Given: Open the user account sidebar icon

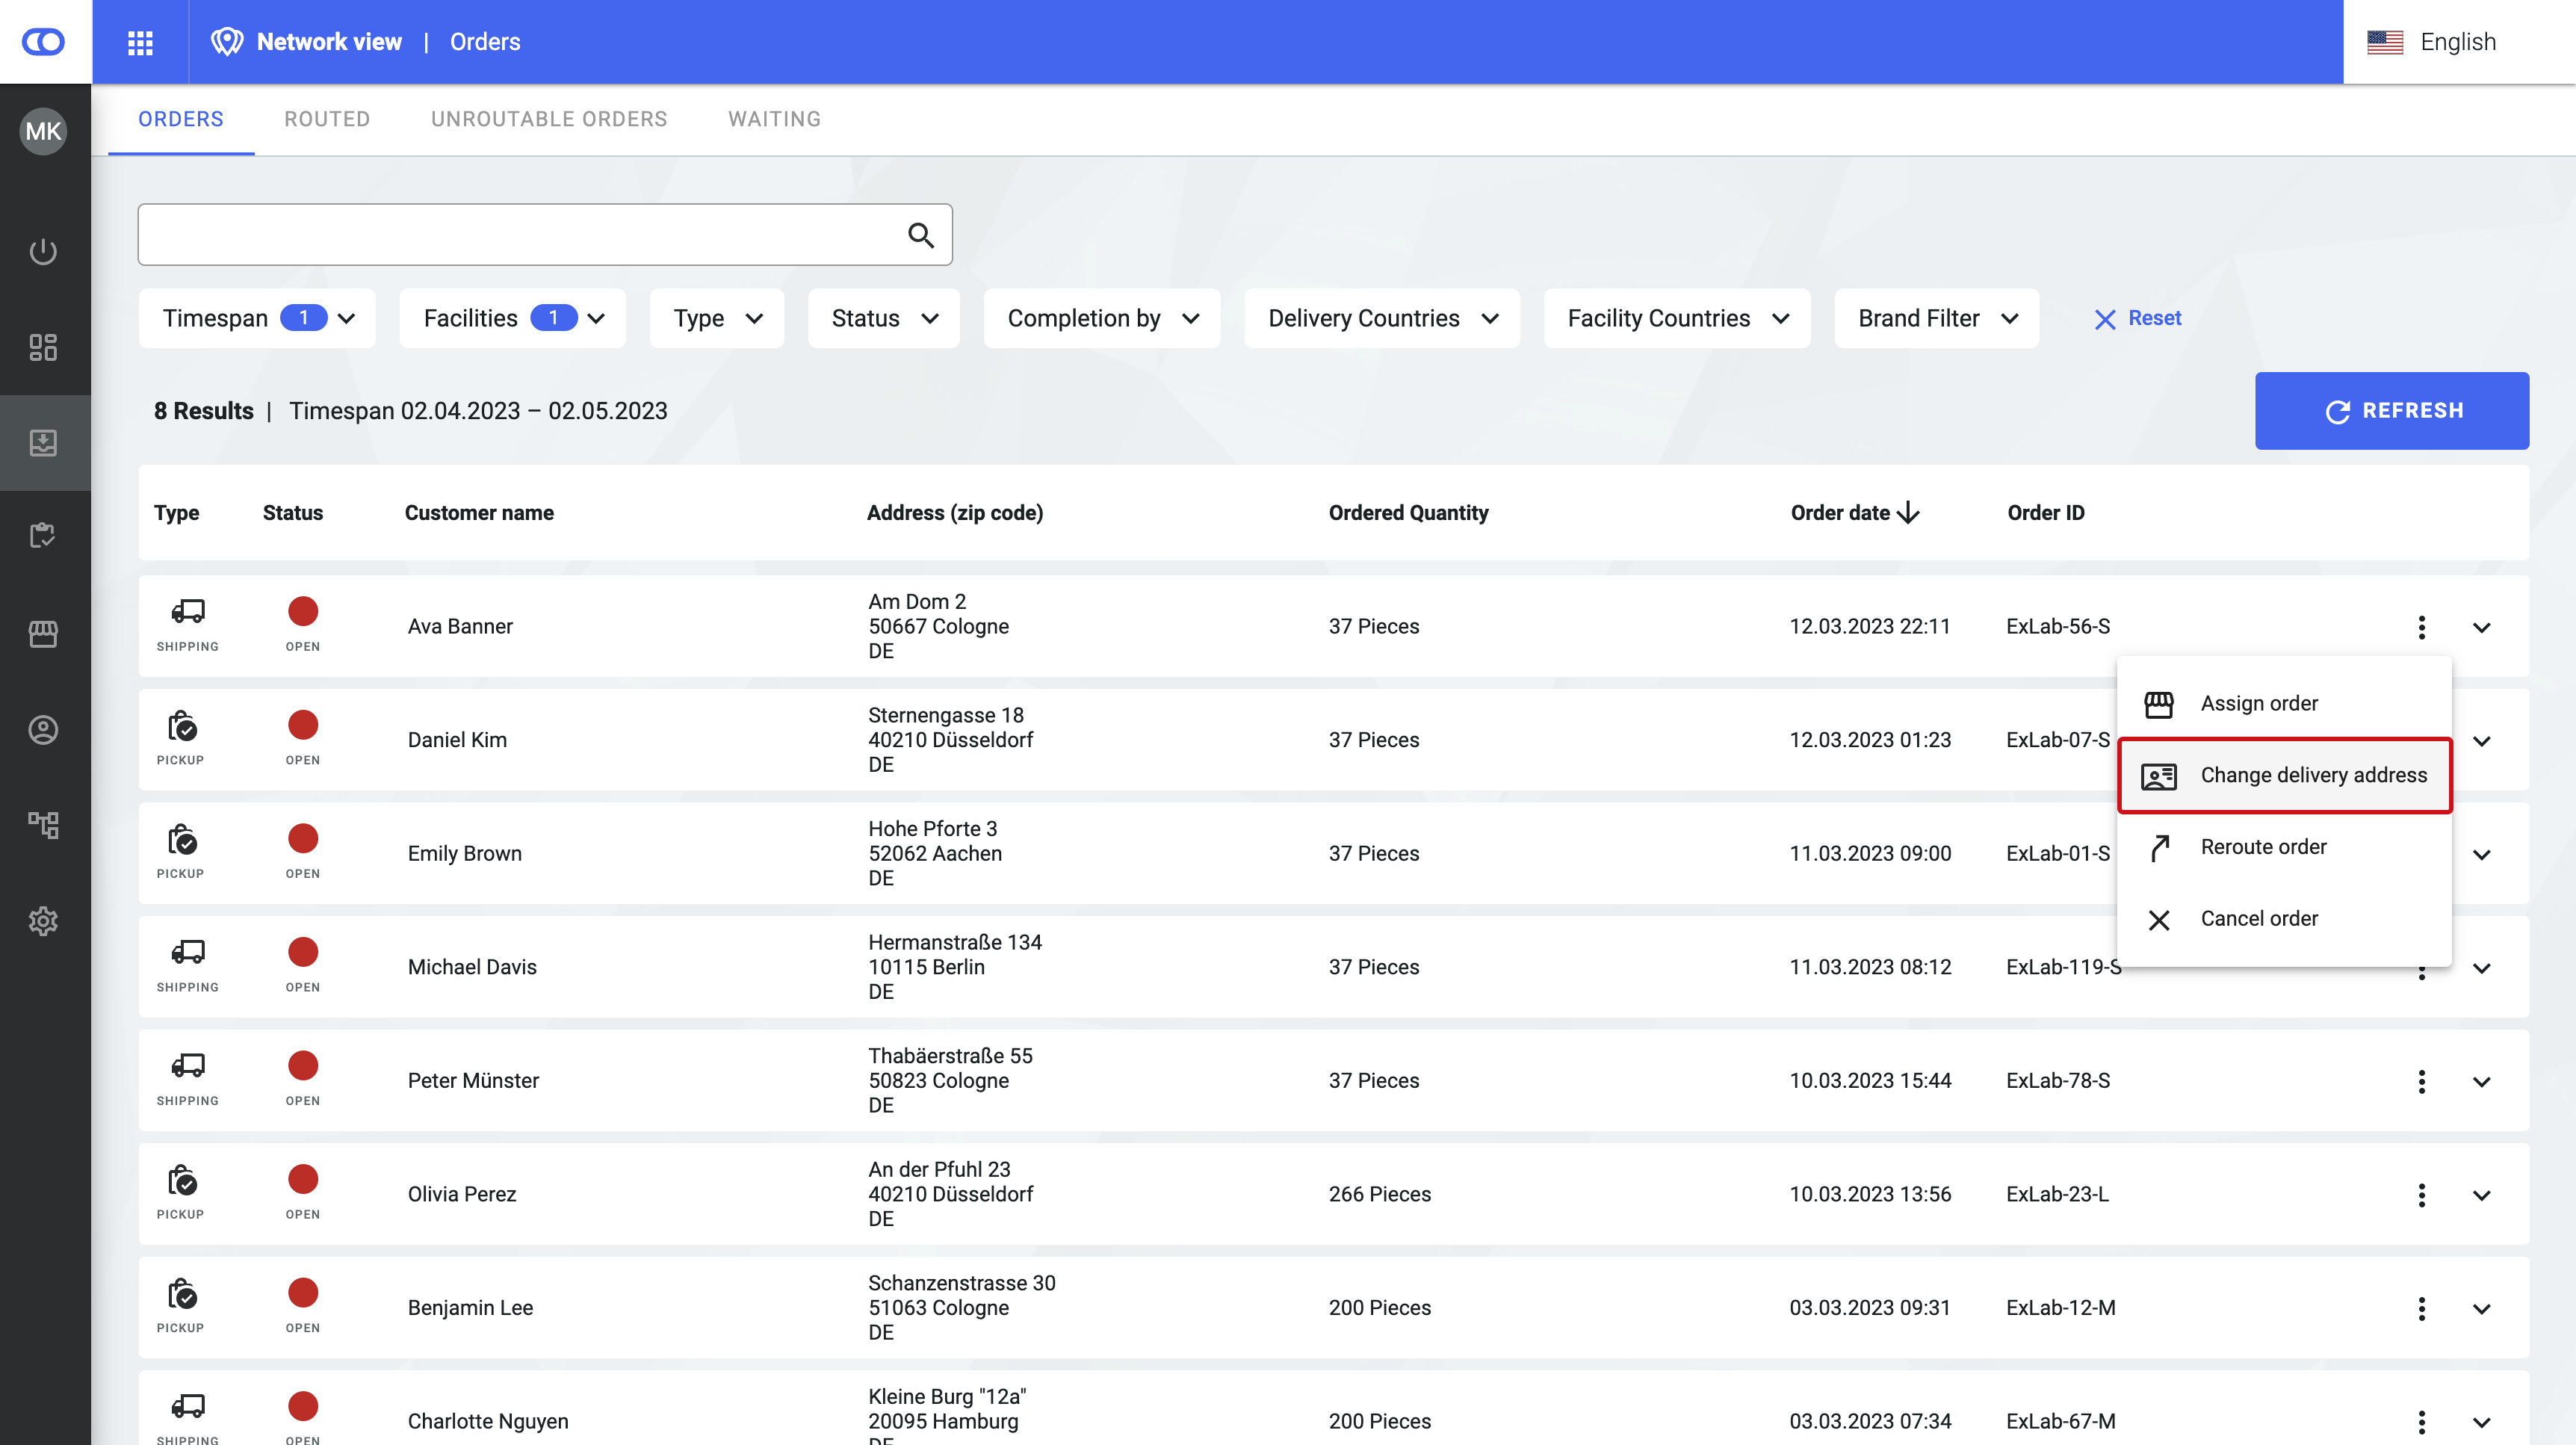Looking at the screenshot, I should pyautogui.click(x=43, y=730).
